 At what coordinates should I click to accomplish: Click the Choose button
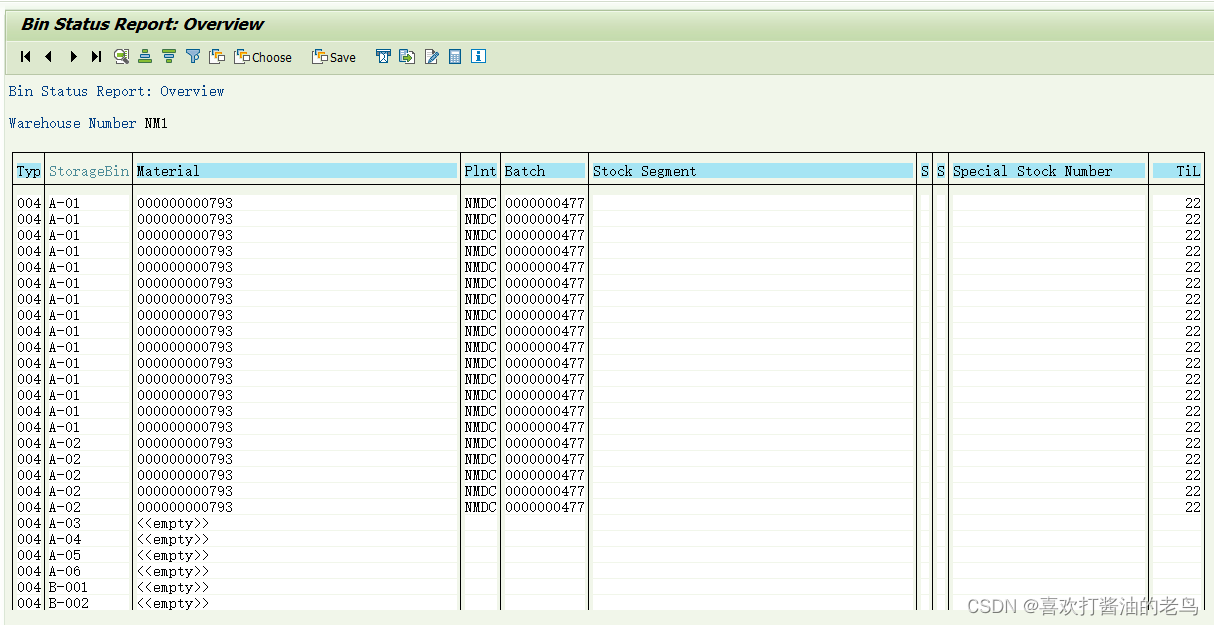pyautogui.click(x=263, y=57)
